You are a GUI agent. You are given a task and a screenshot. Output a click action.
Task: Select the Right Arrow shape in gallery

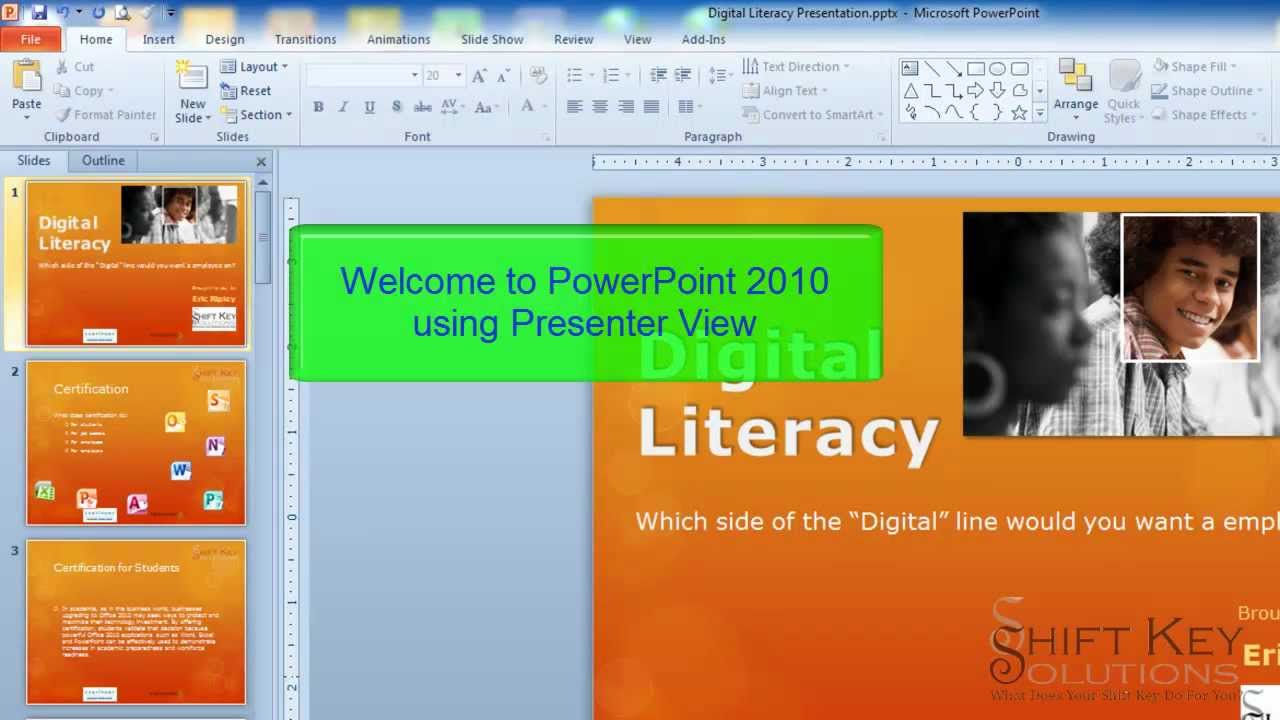(x=976, y=91)
